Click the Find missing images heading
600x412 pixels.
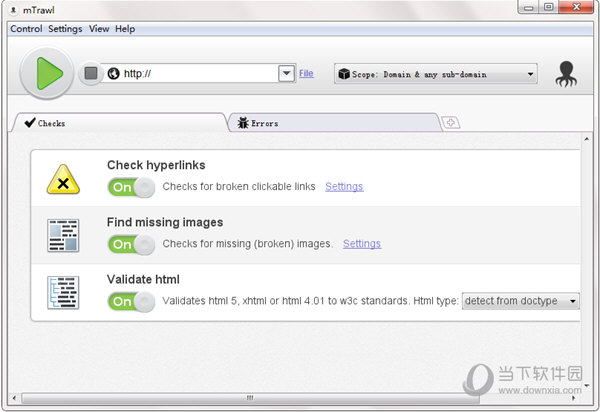click(165, 222)
